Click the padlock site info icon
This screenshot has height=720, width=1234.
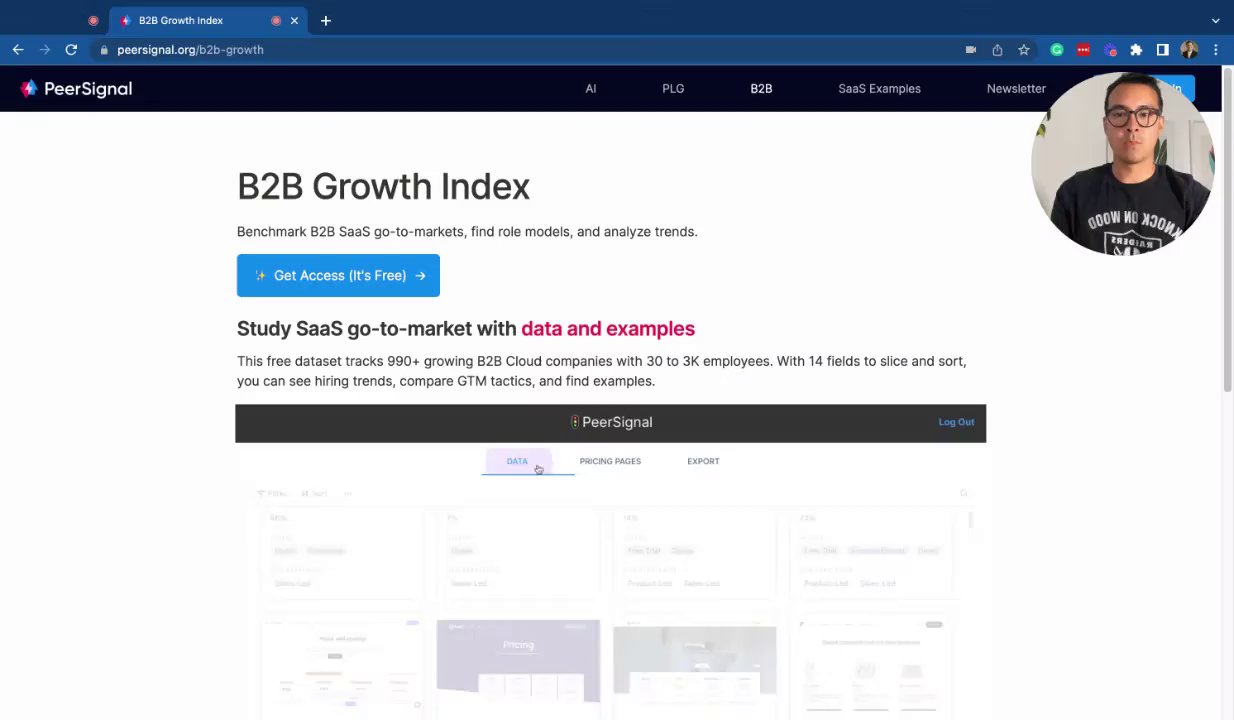pos(104,50)
